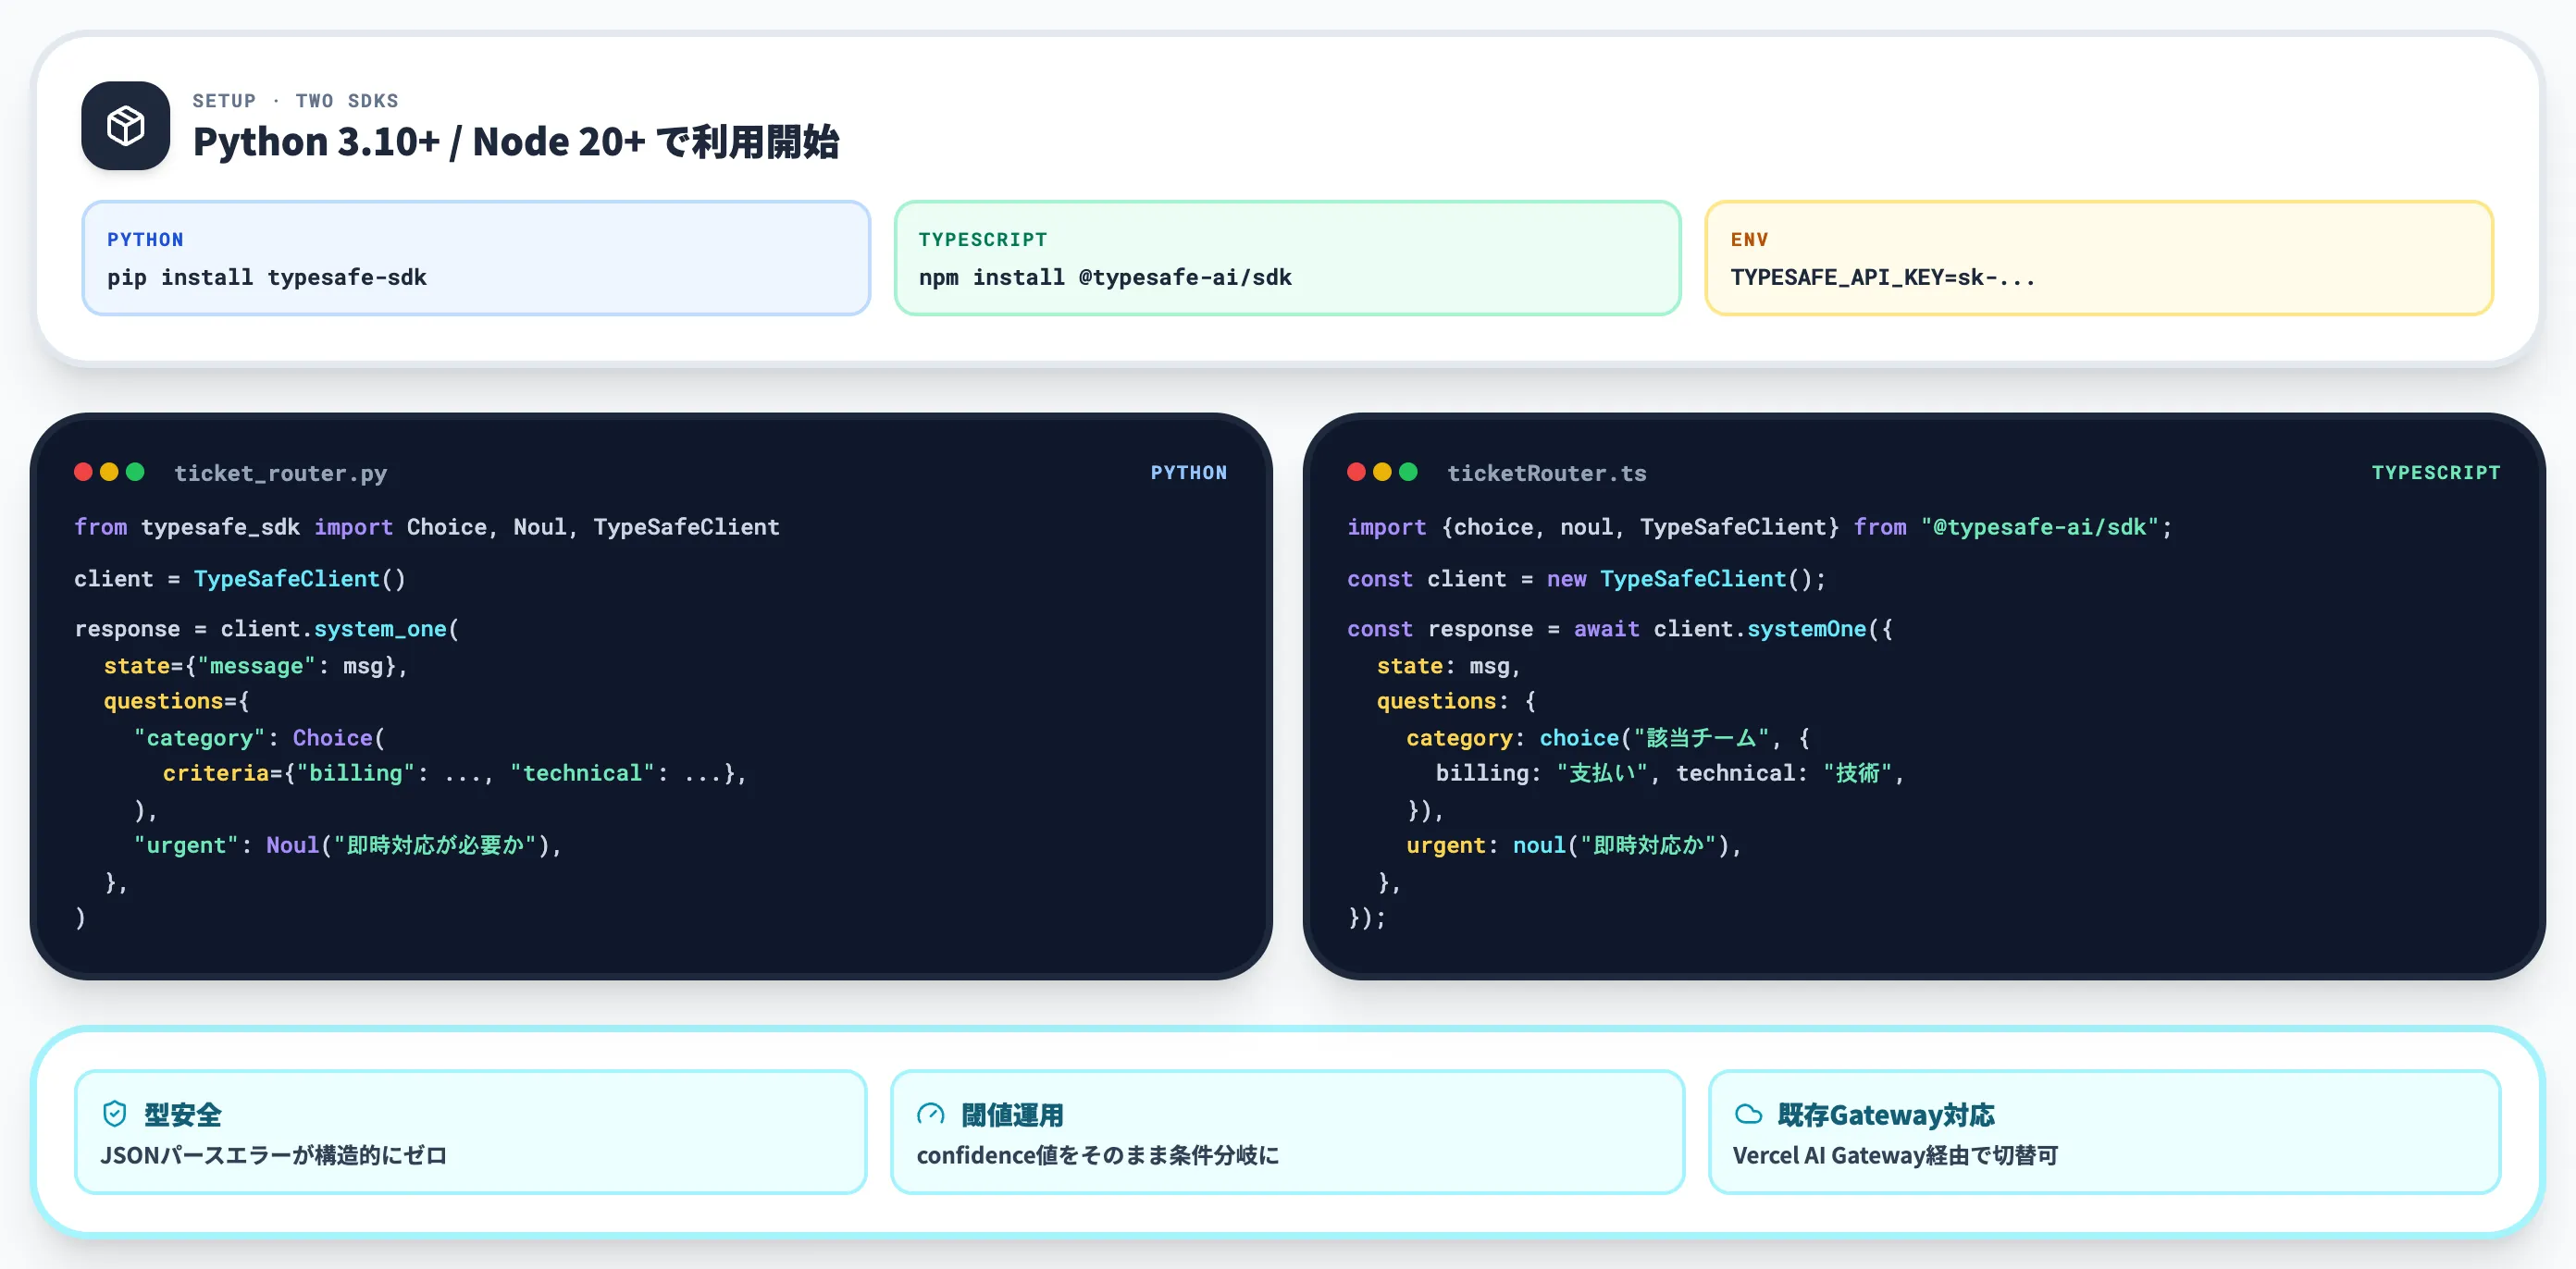Click 'const client = new TypeSafeClient();' line
Screen dimensions: 2576x1269
coord(1586,579)
